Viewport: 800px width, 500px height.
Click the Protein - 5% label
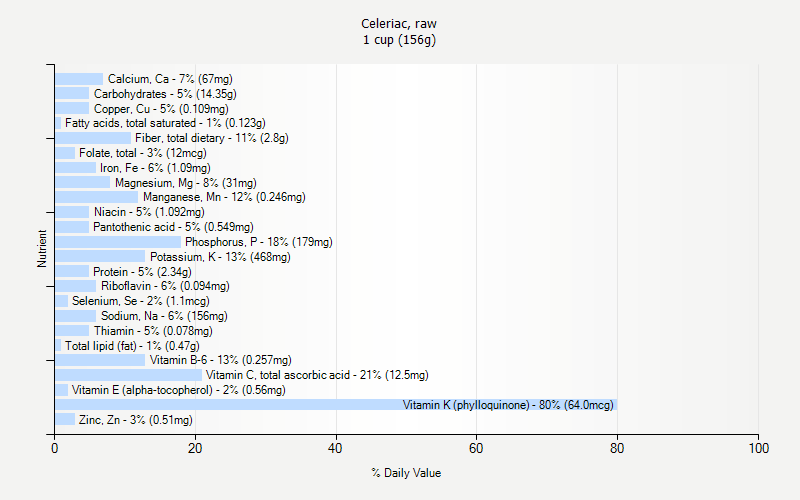[x=142, y=271]
